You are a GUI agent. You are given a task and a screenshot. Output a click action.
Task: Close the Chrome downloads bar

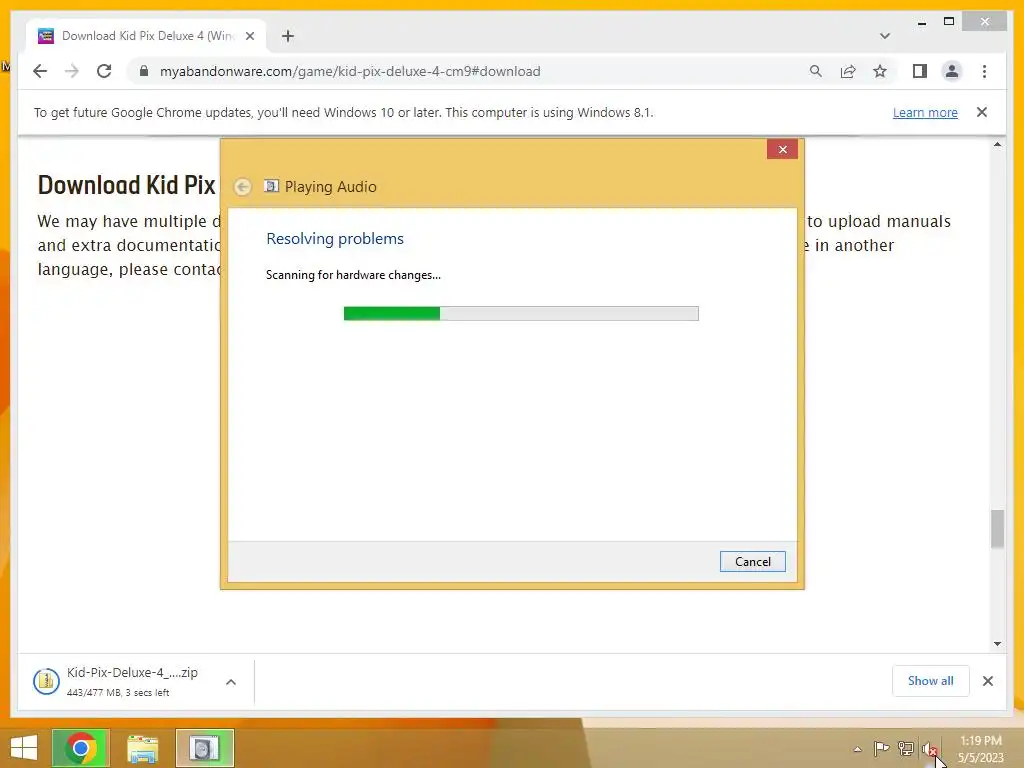coord(987,681)
